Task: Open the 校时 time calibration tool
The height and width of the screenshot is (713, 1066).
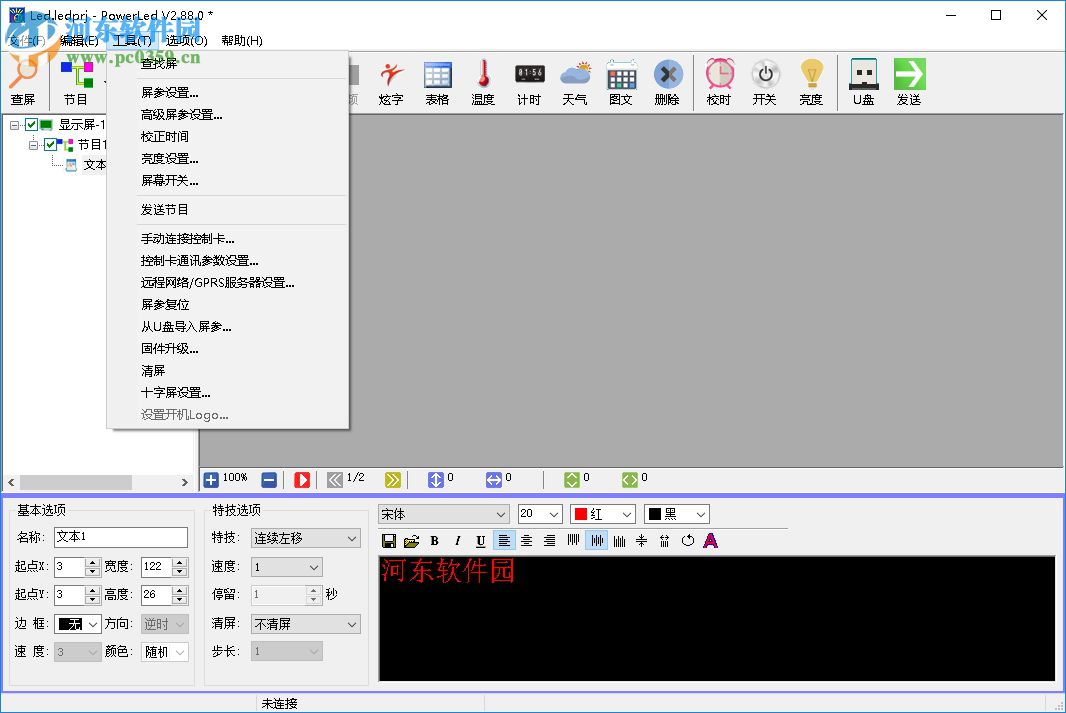Action: [719, 81]
